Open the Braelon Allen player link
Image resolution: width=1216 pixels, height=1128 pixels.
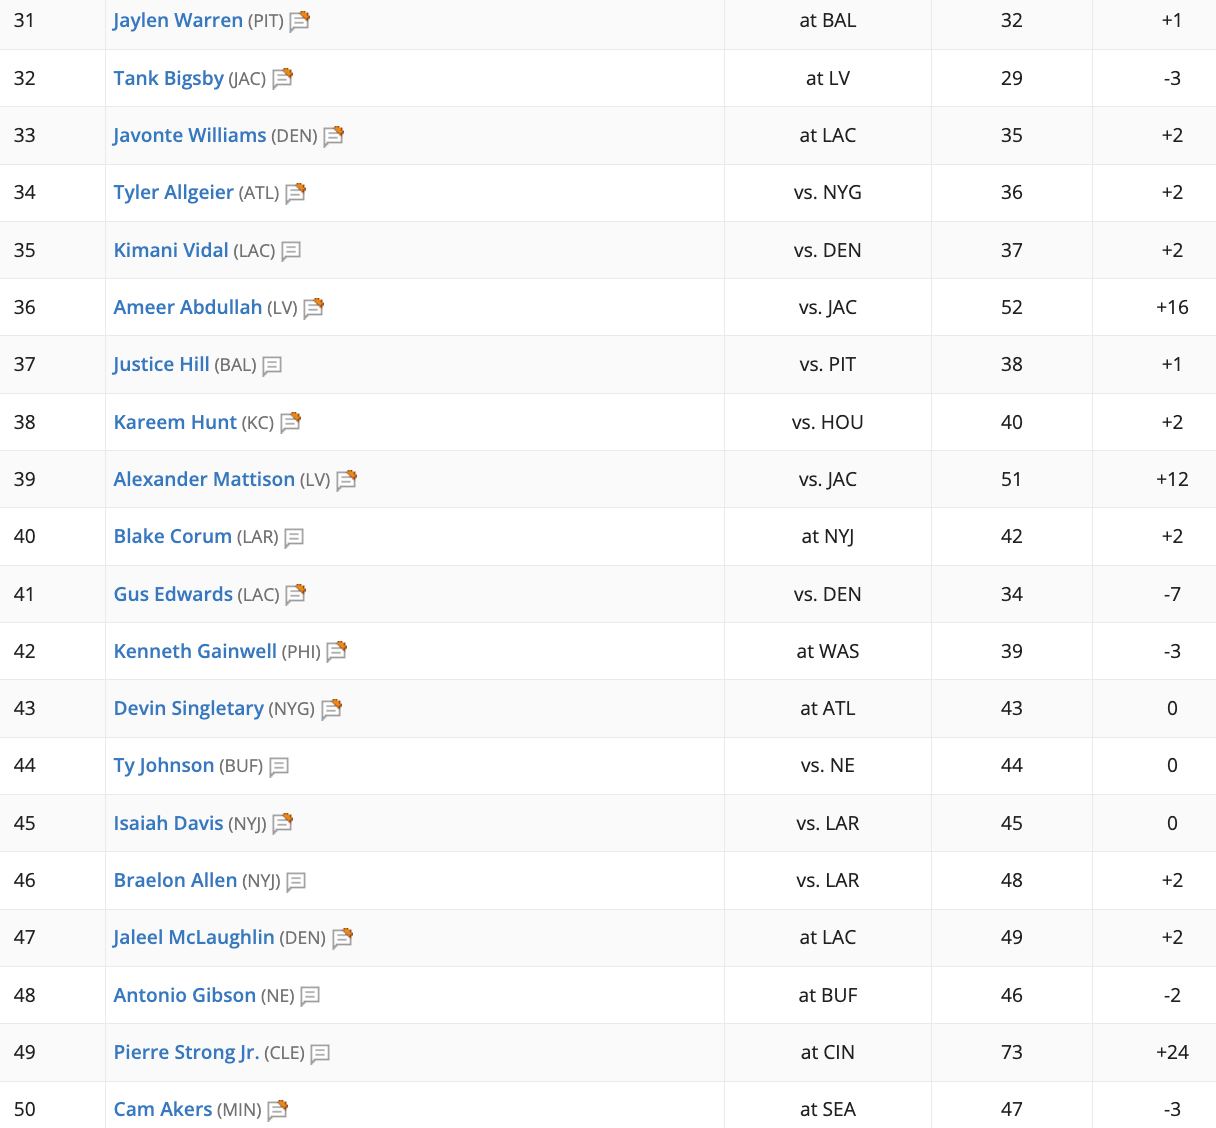[x=175, y=880]
